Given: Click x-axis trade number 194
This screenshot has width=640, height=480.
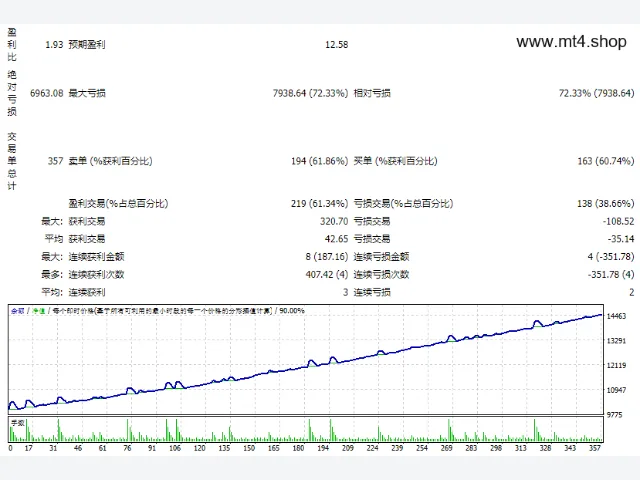Looking at the screenshot, I should (323, 448).
